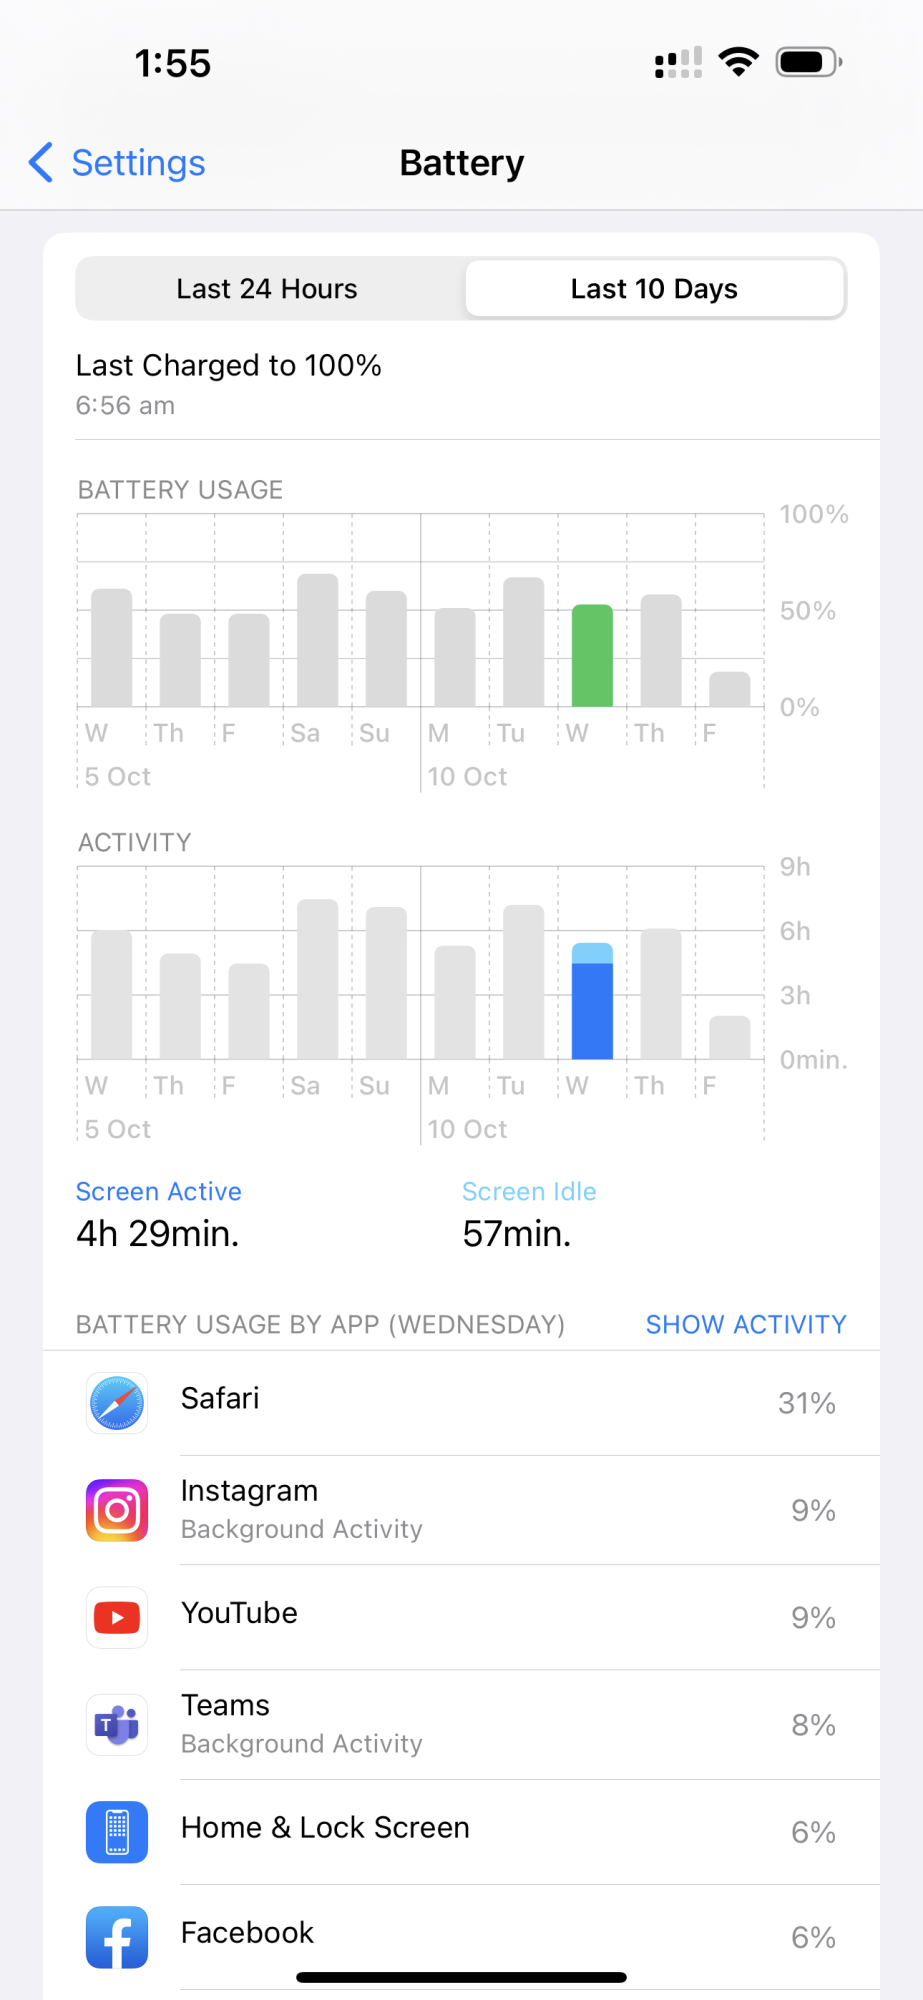
Task: Tap the Teams app icon
Action: point(117,1725)
